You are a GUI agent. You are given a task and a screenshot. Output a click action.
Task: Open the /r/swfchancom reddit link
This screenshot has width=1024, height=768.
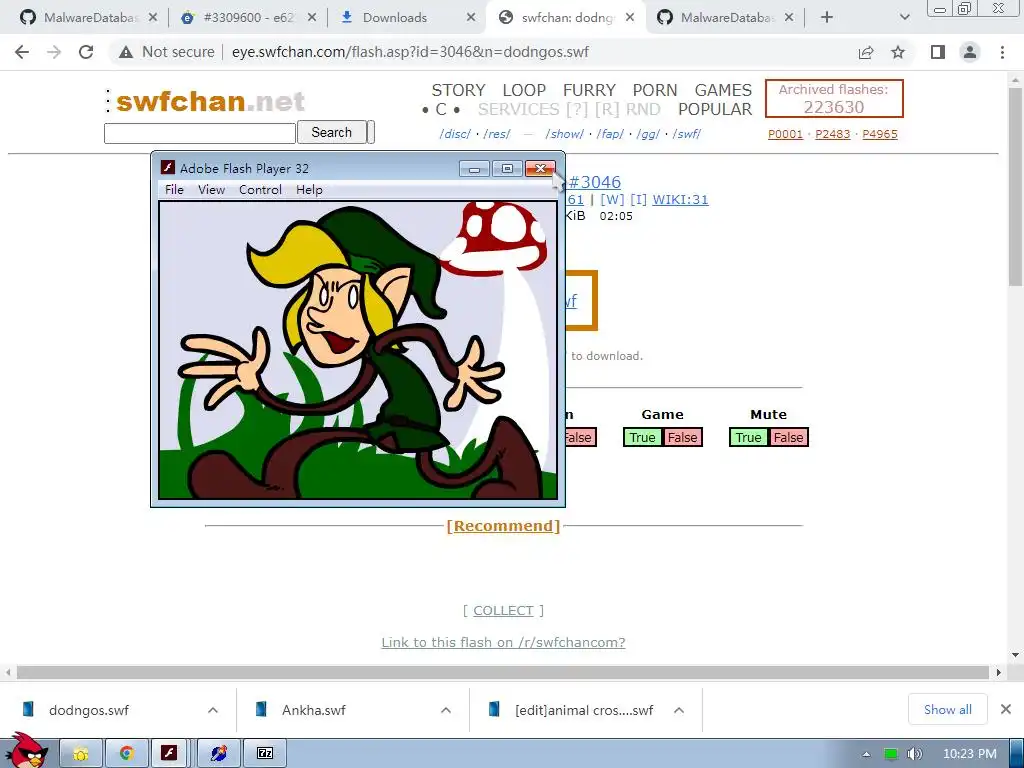(x=503, y=643)
